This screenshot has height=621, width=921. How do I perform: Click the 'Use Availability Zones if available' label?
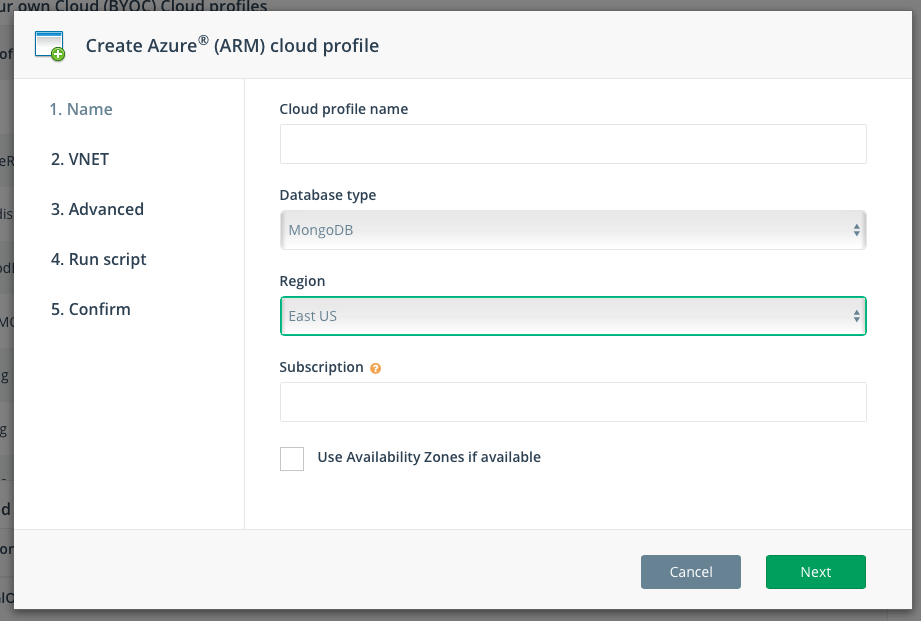tap(429, 457)
